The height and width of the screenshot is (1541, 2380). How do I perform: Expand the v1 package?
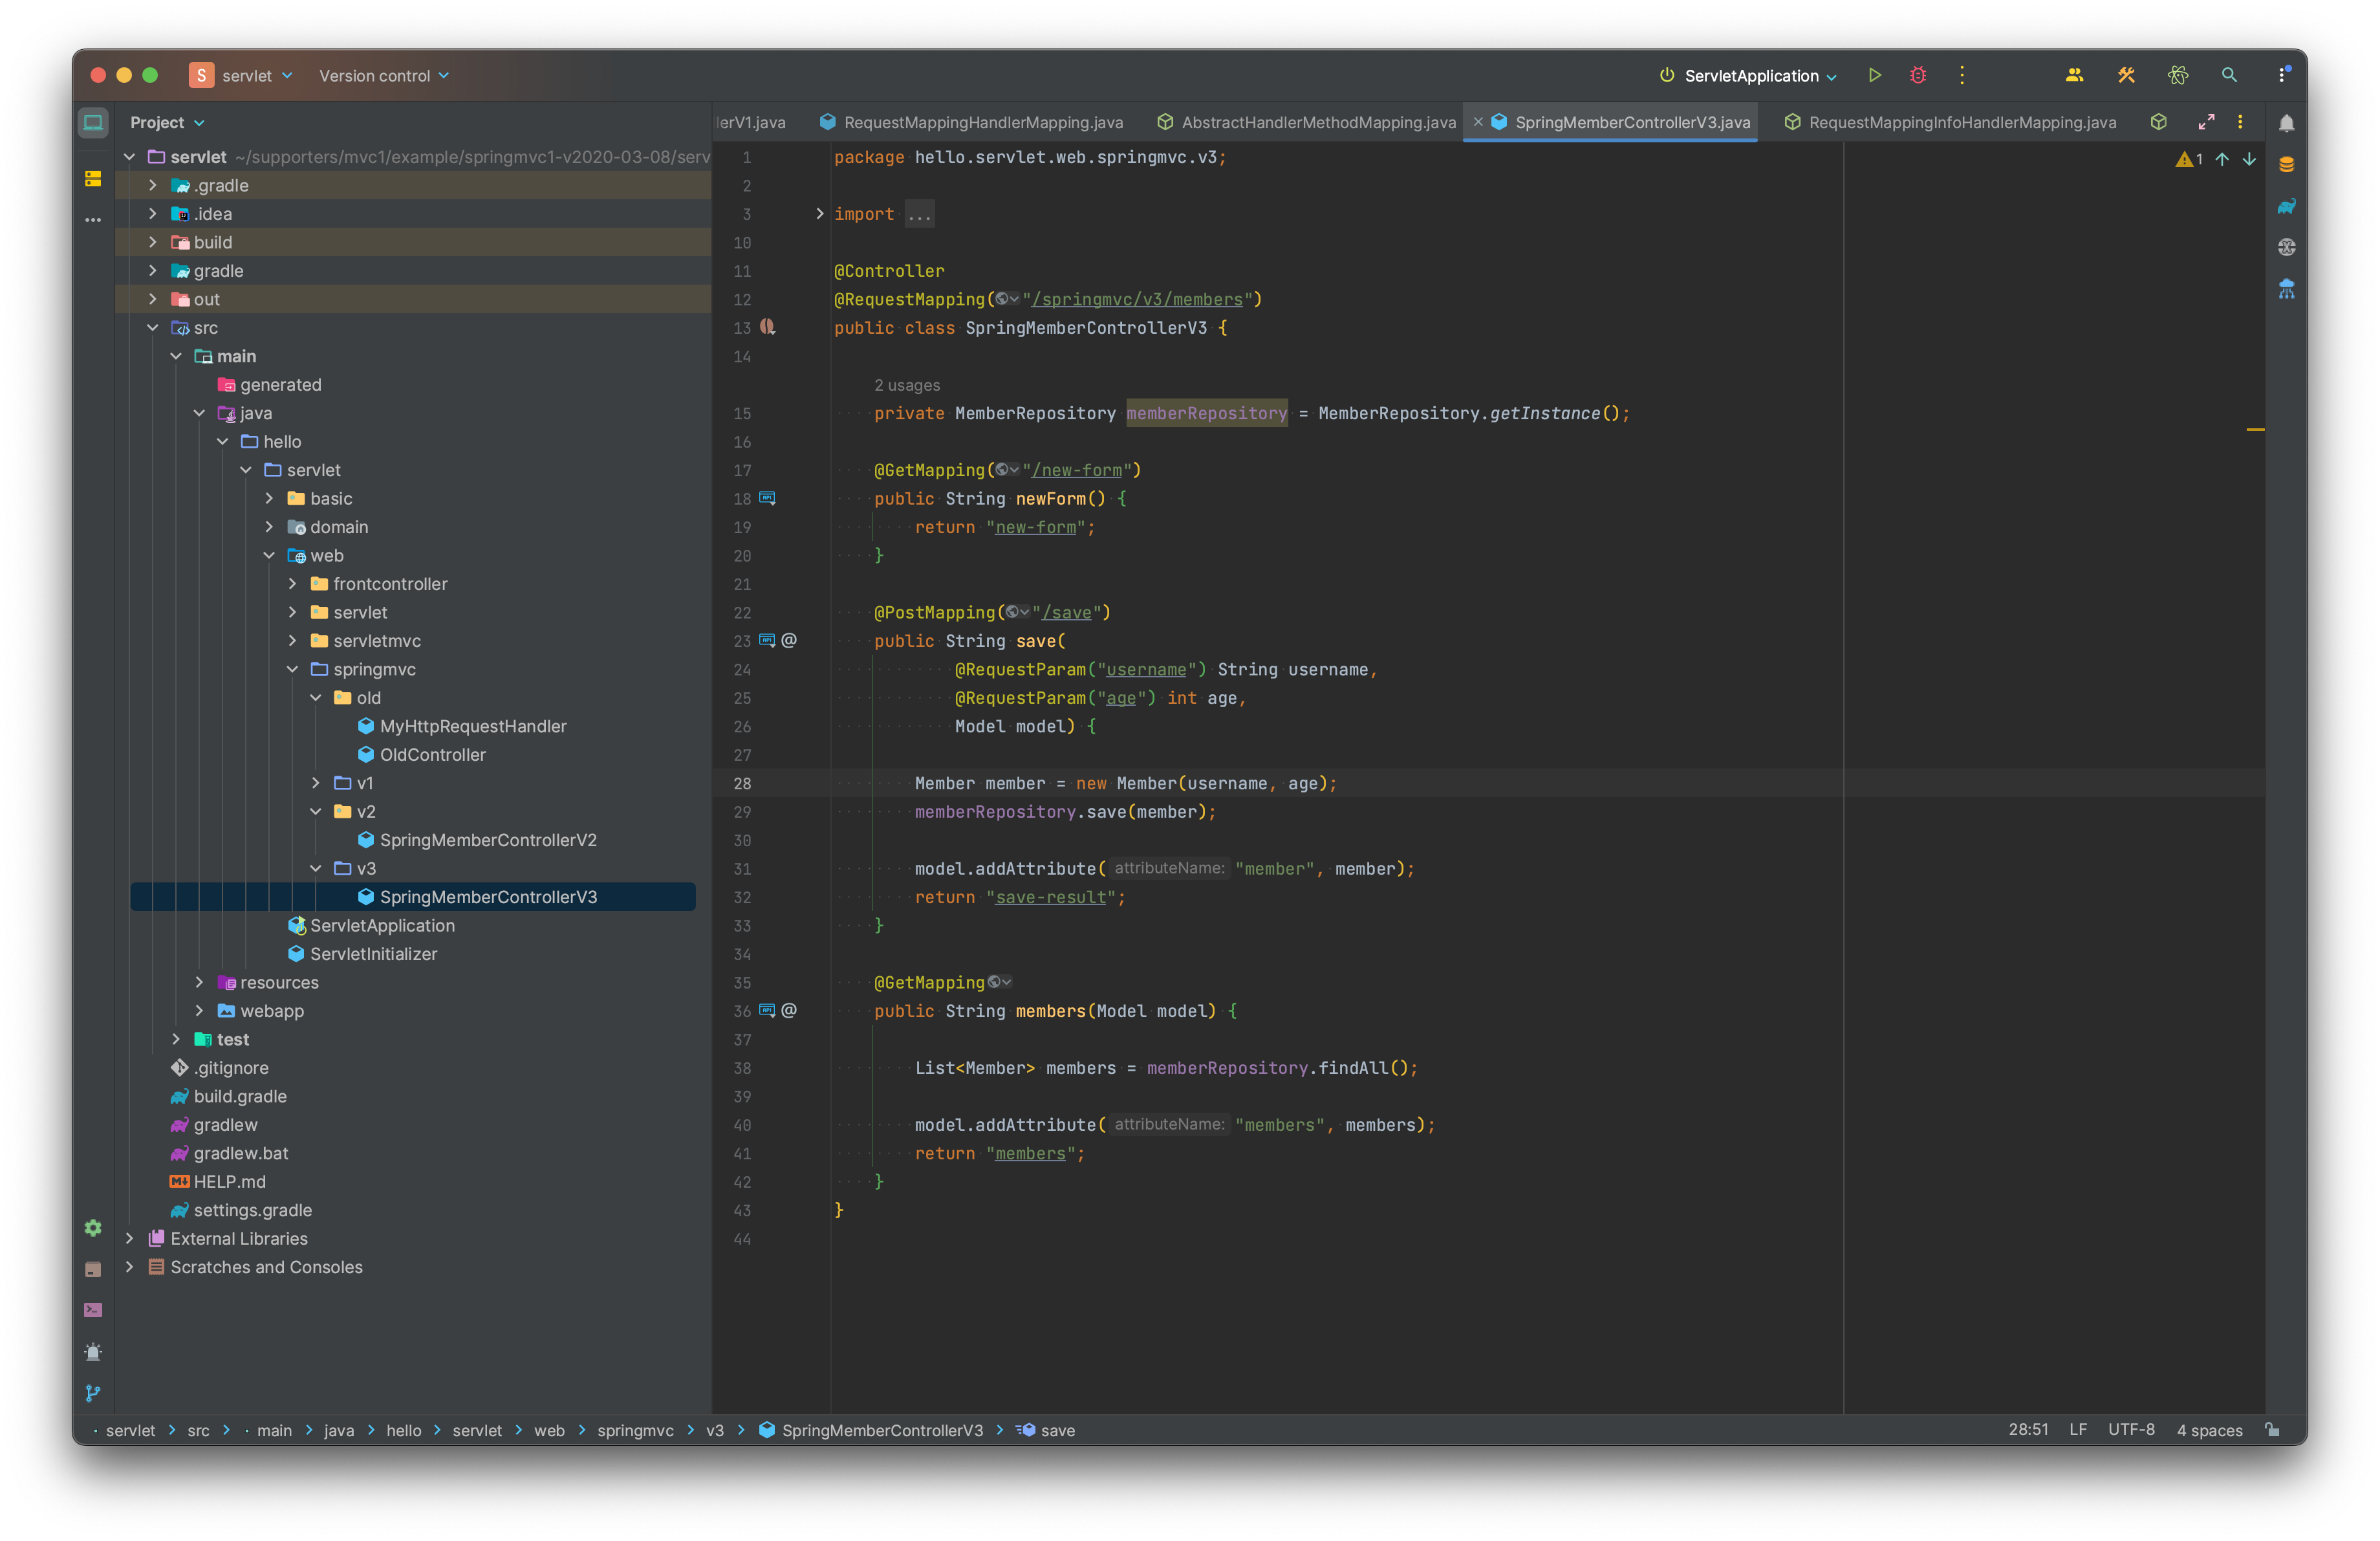(x=316, y=783)
